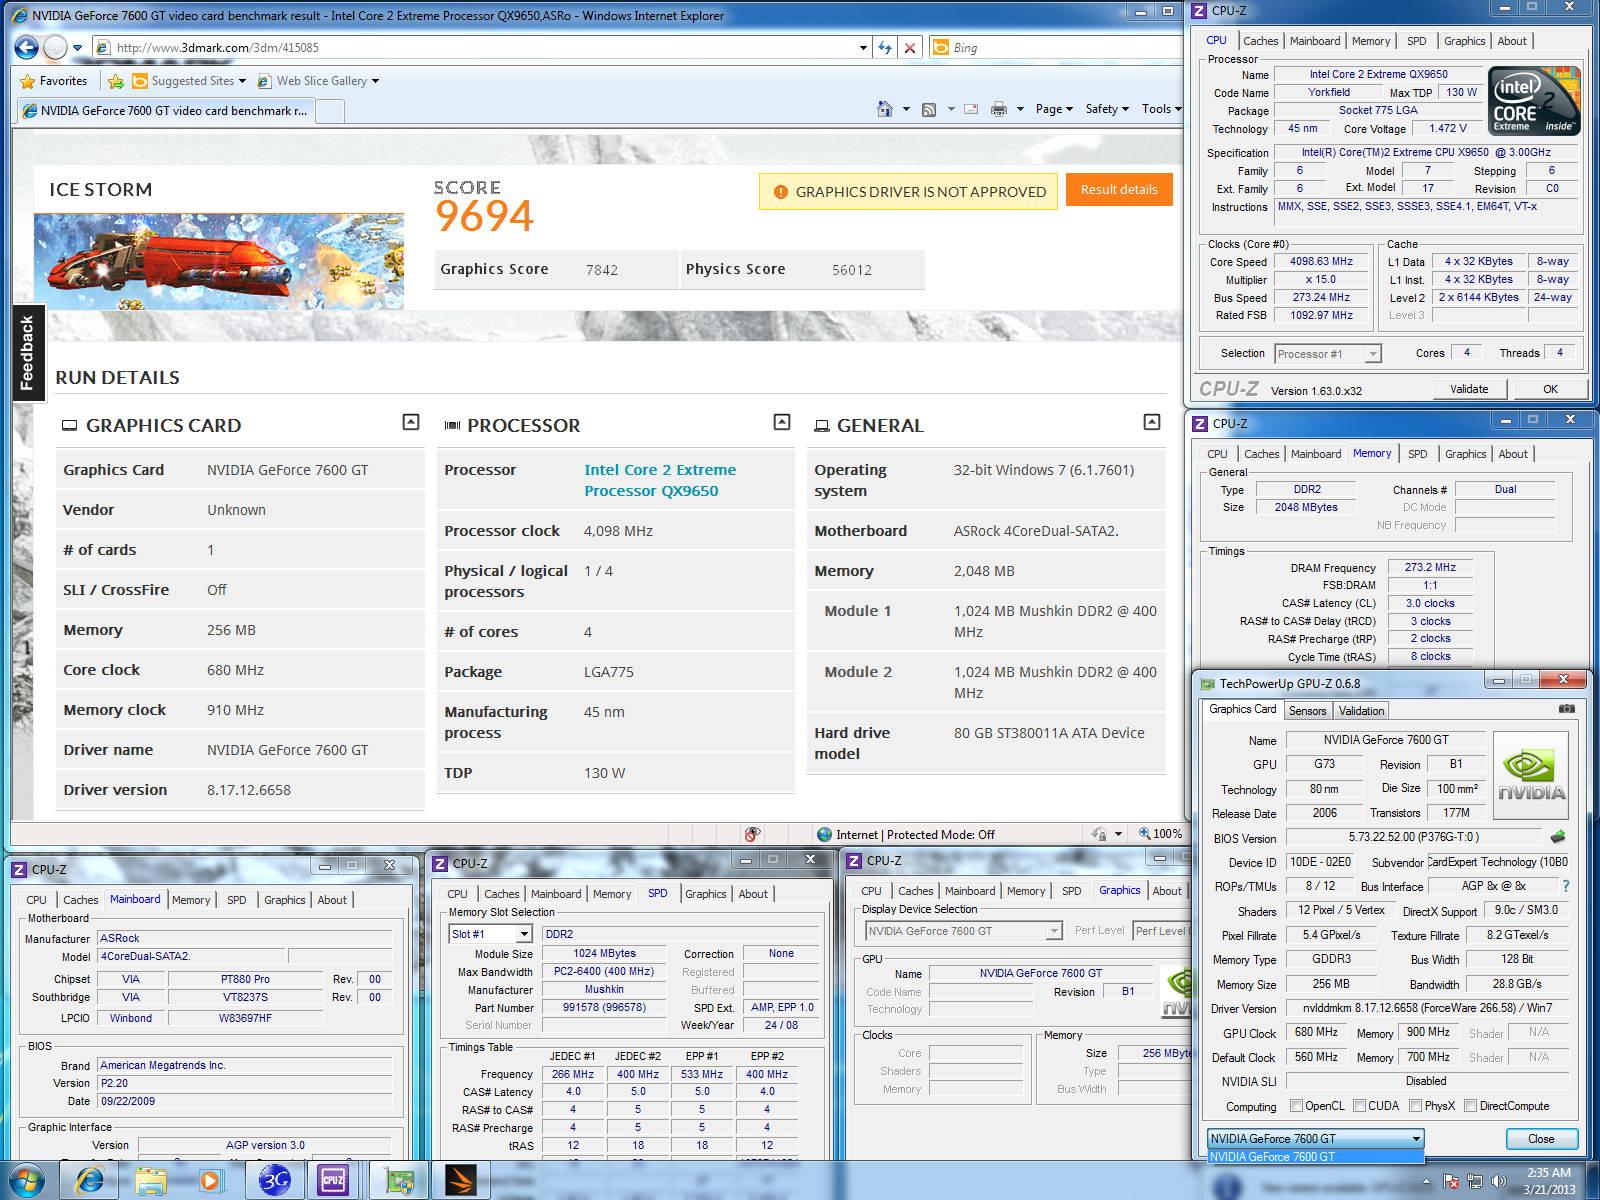The width and height of the screenshot is (1600, 1200).
Task: Toggle the DirectCompute checkbox in GPU-Z
Action: pyautogui.click(x=1470, y=1106)
